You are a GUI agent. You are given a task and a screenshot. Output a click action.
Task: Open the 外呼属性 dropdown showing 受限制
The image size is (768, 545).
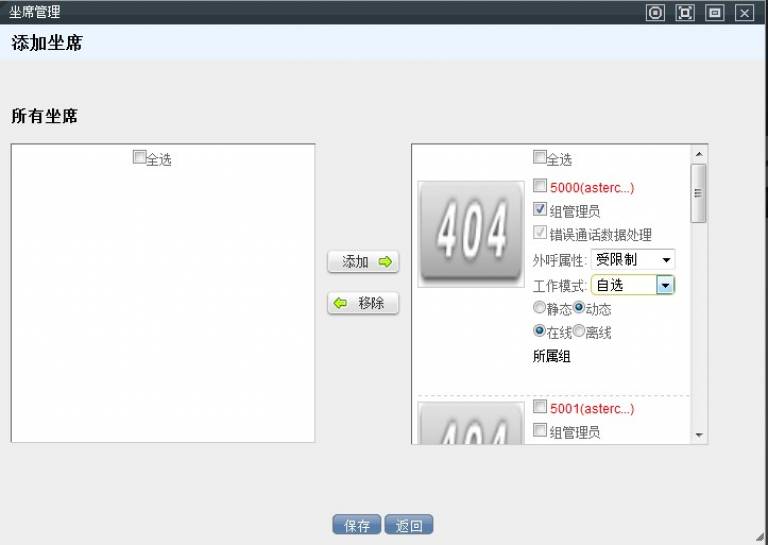pos(633,260)
